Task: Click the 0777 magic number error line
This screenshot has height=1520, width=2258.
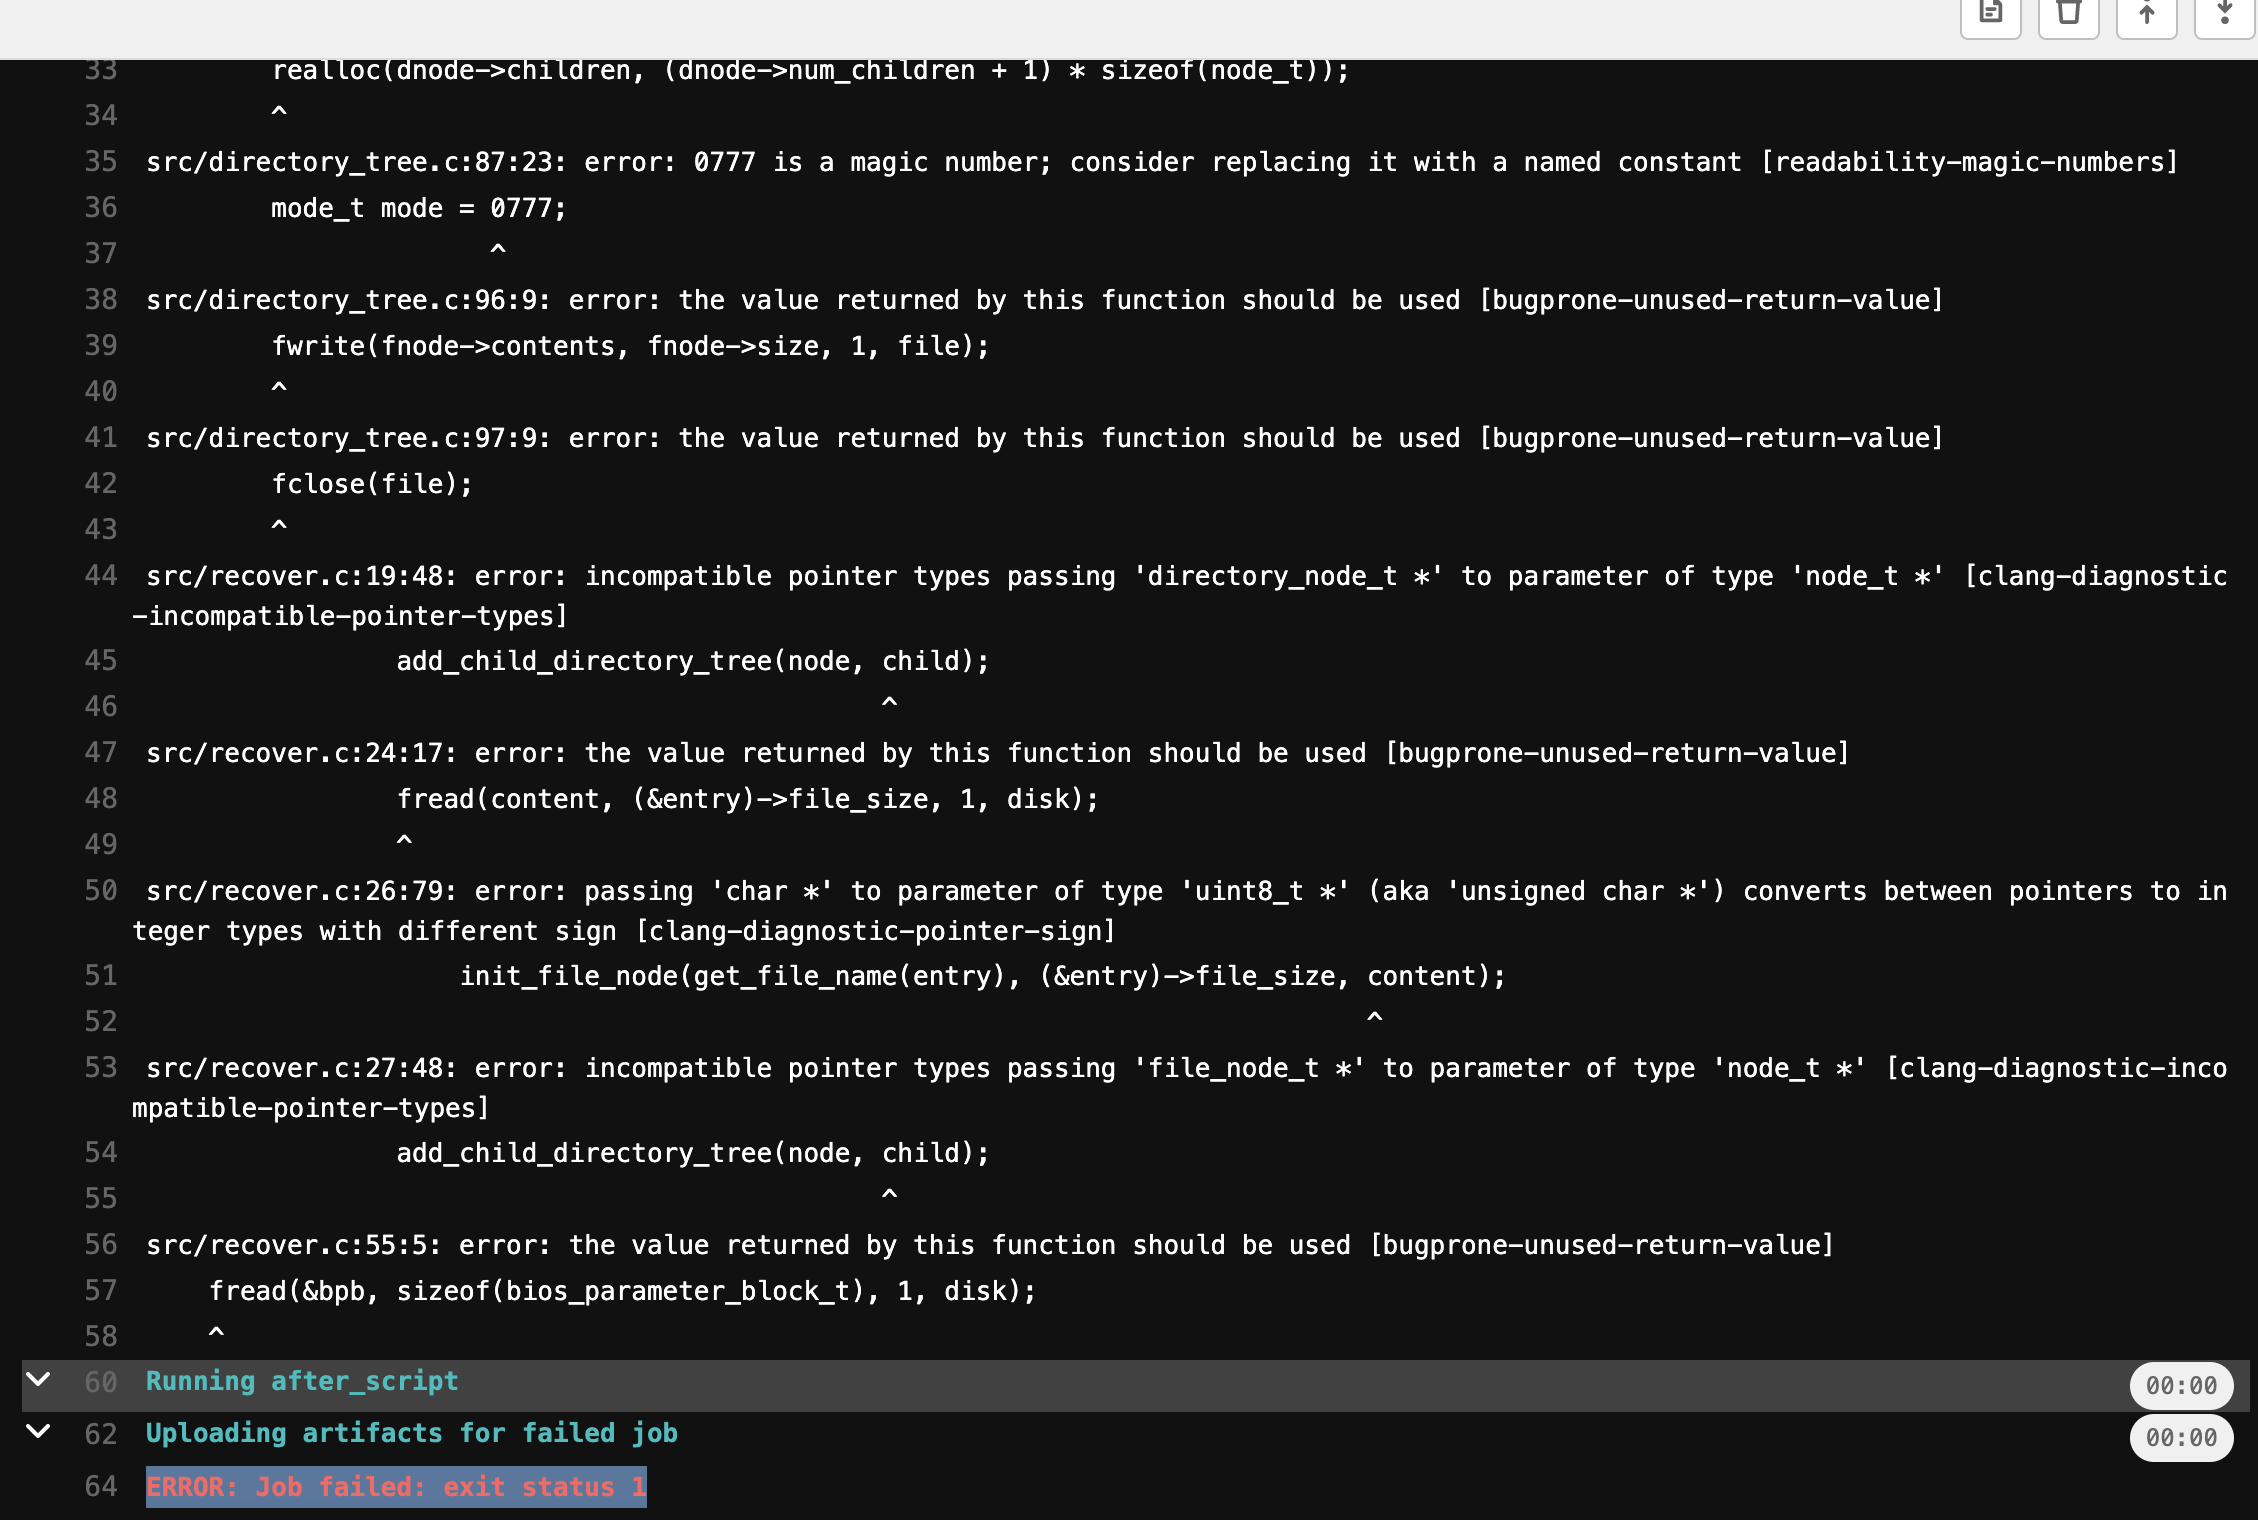Action: (x=1160, y=162)
